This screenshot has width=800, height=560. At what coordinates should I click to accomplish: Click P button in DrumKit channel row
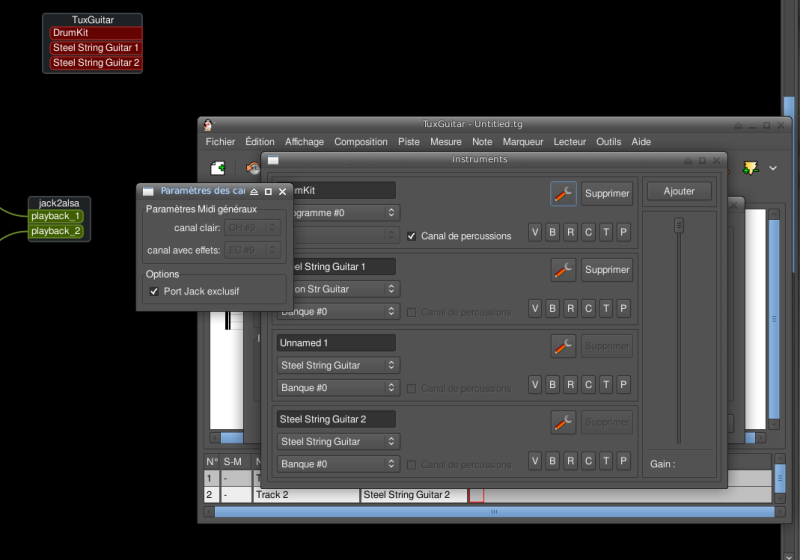[x=623, y=232]
